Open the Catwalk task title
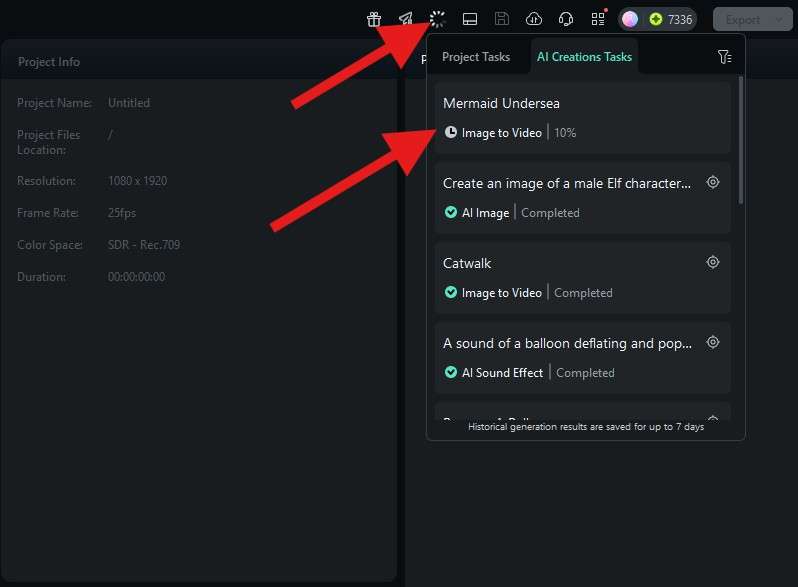This screenshot has height=587, width=798. pos(467,263)
